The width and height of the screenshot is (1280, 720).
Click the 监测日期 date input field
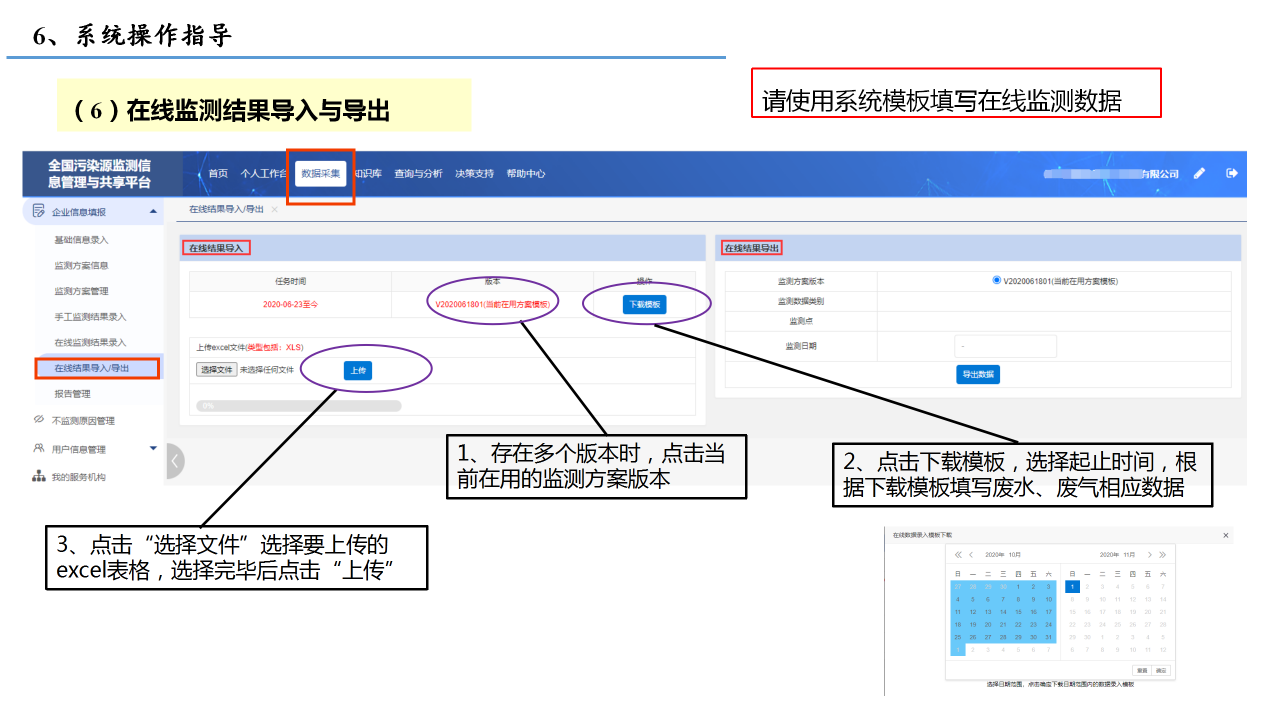1005,346
